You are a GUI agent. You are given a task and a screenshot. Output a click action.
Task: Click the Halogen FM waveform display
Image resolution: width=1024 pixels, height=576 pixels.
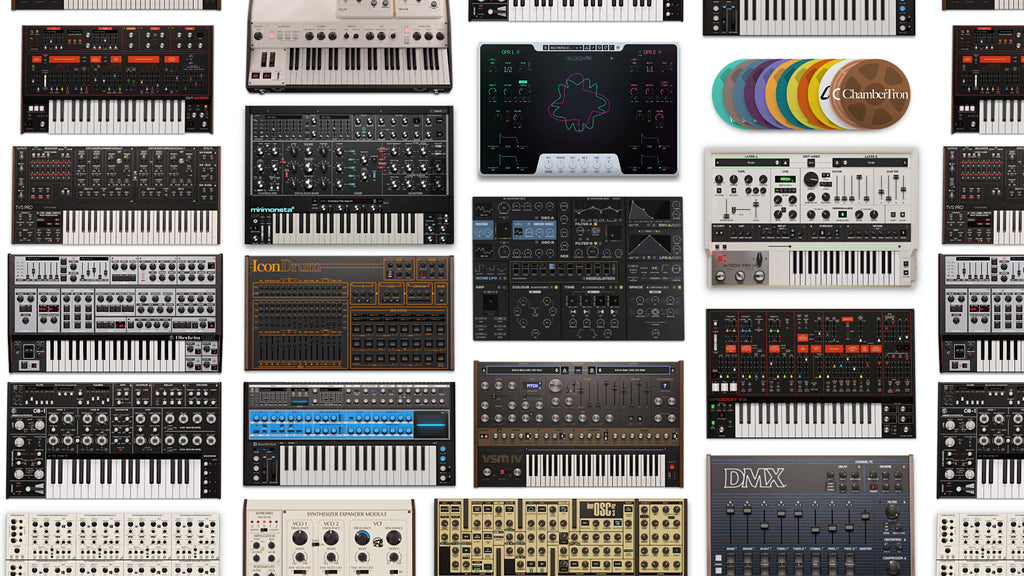[578, 102]
